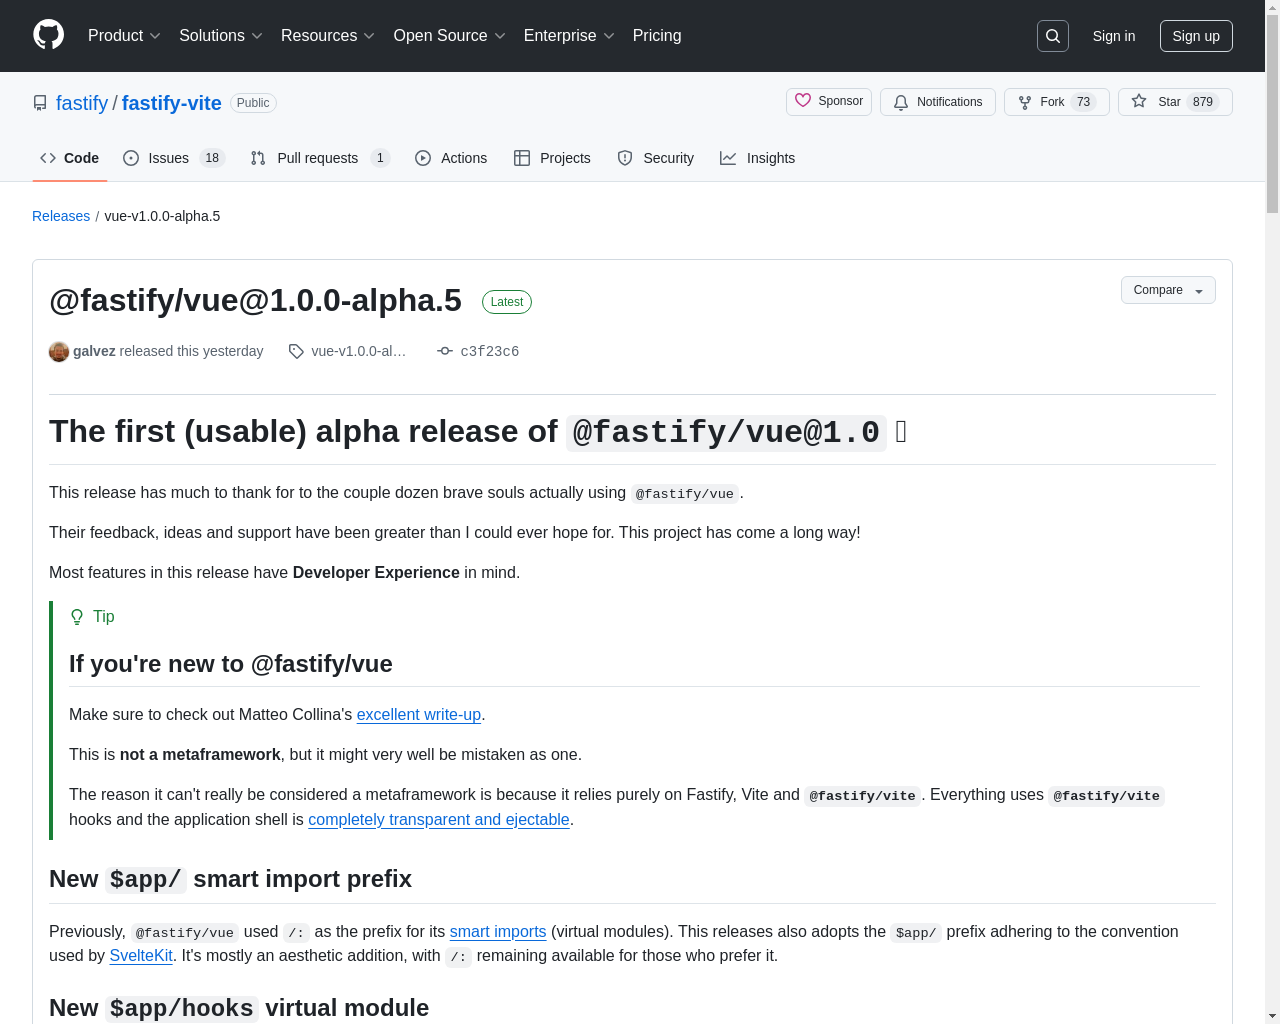Click the repository book icon

pos(40,103)
